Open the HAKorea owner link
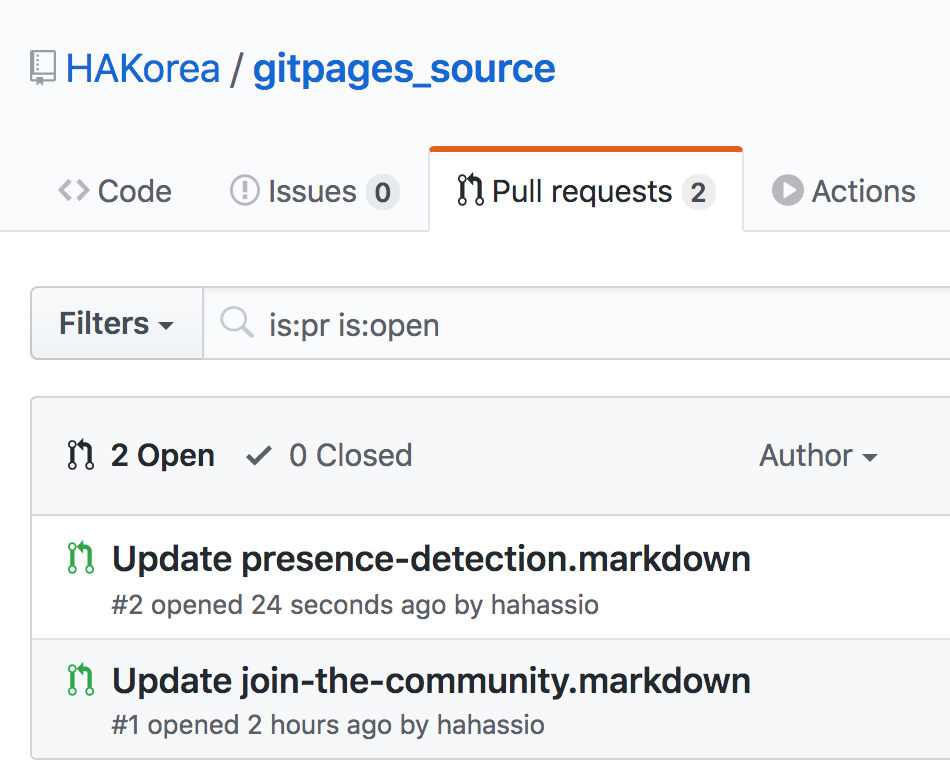Screen dimensions: 950x782 coord(142,68)
